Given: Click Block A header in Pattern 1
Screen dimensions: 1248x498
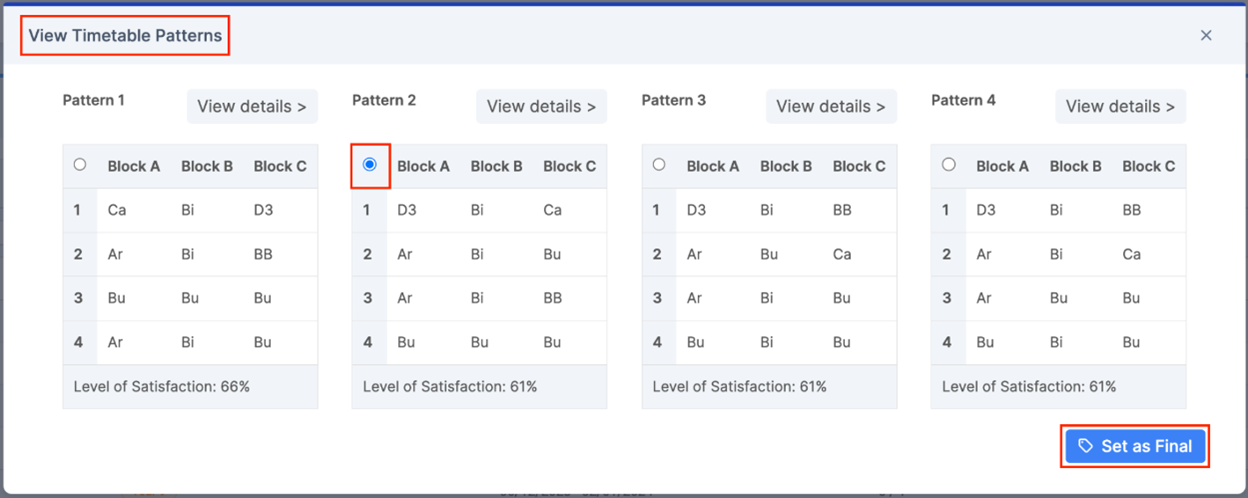Looking at the screenshot, I should (x=134, y=166).
